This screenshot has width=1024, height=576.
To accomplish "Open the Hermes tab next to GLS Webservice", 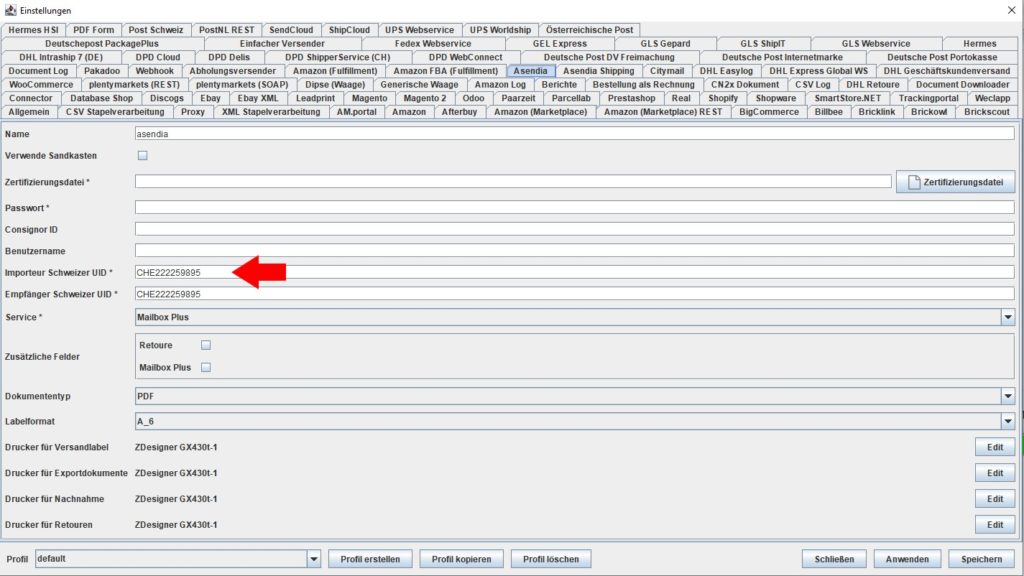I will 979,43.
